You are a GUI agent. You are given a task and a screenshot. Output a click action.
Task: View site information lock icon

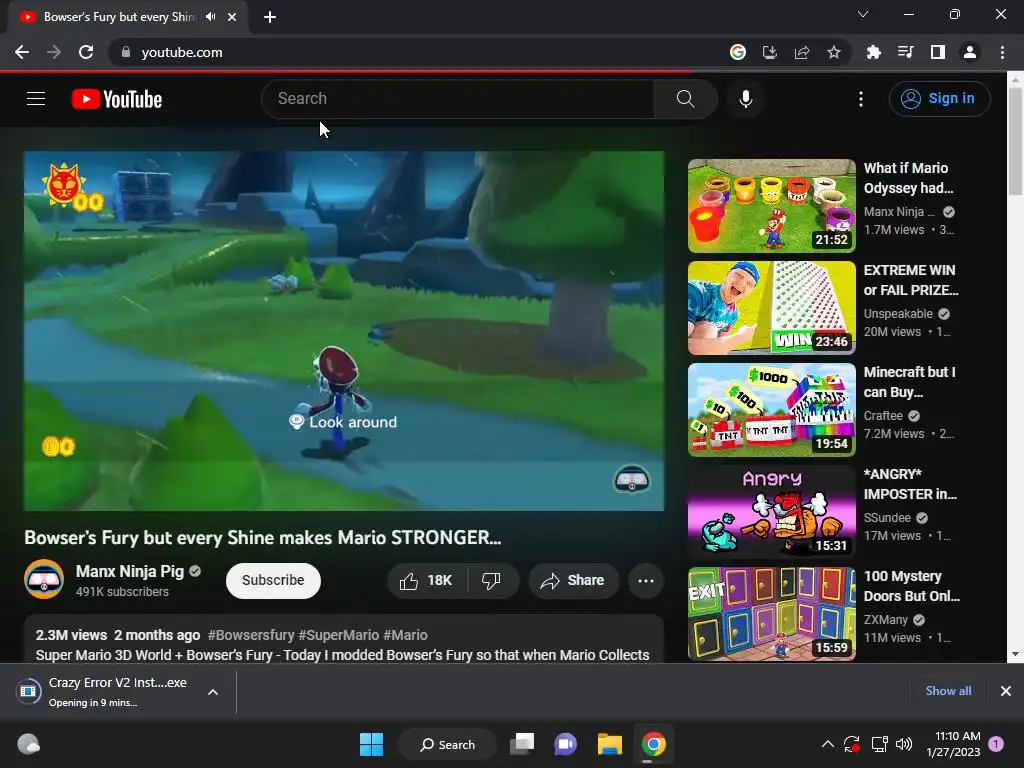[126, 52]
